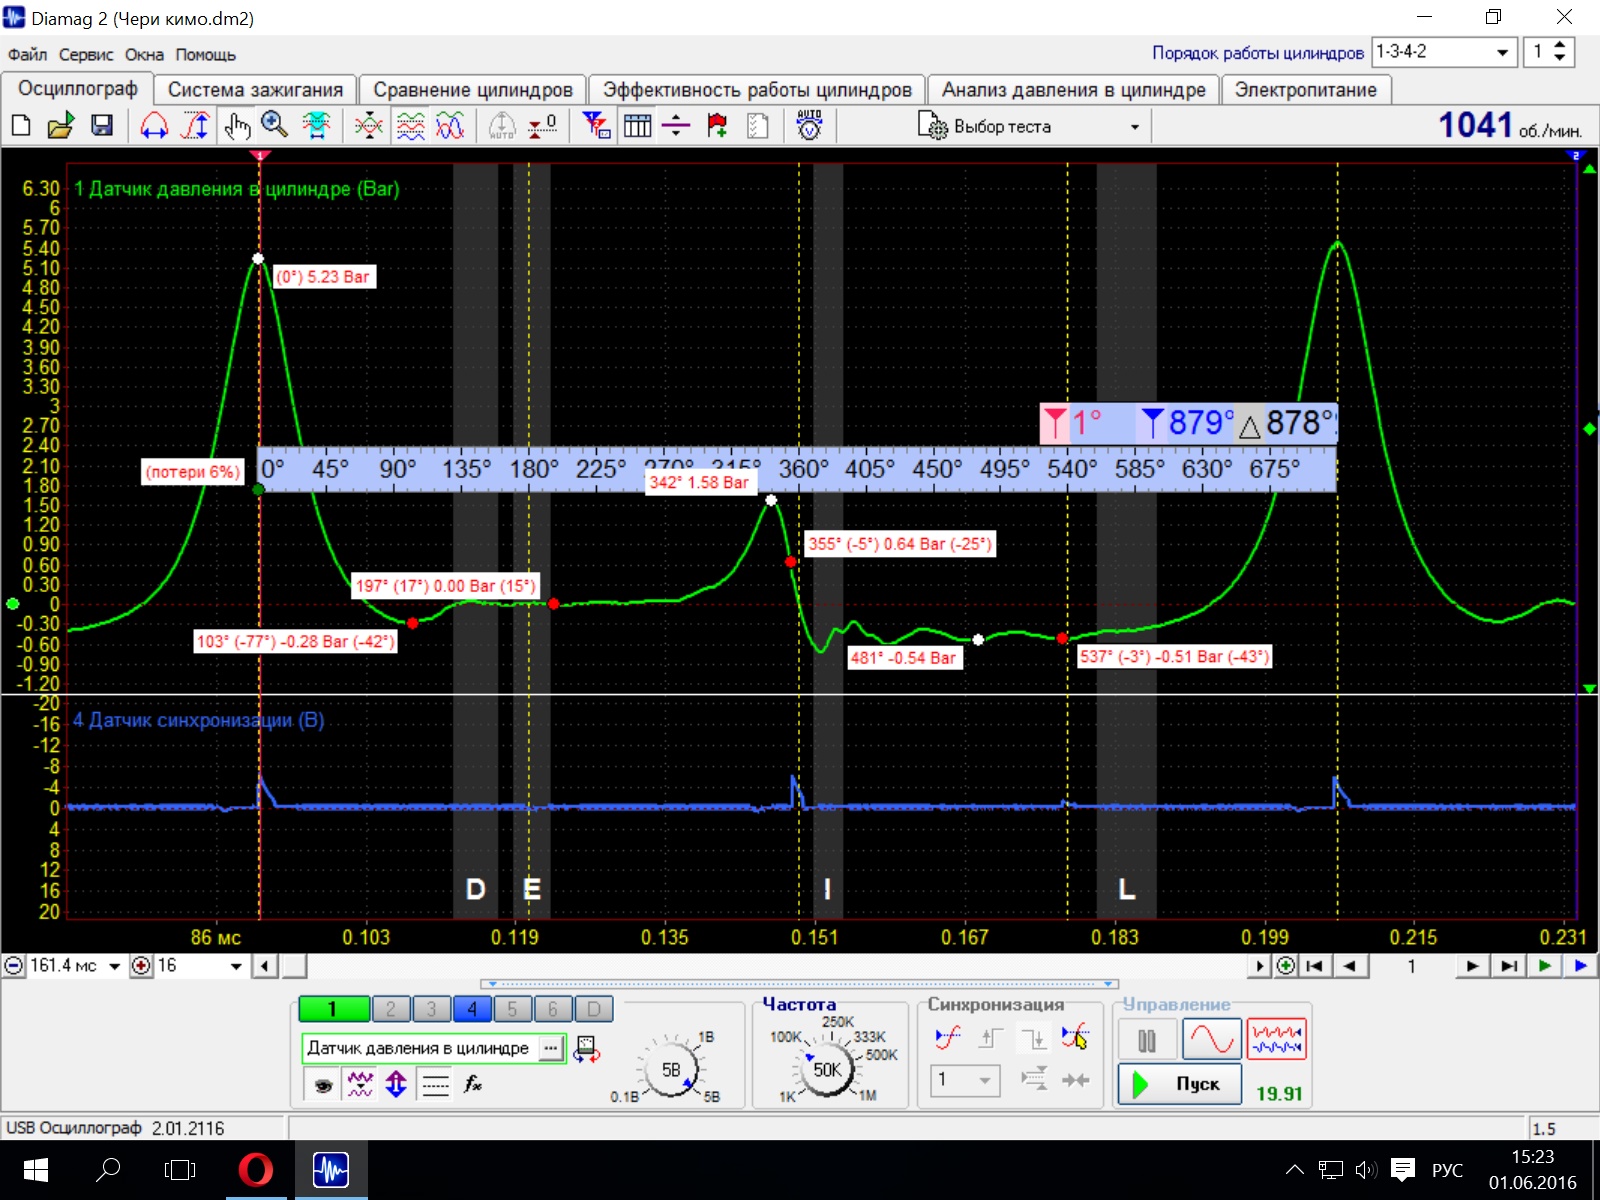Image resolution: width=1600 pixels, height=1200 pixels.
Task: Click the Opera browser taskbar icon
Action: 256,1169
